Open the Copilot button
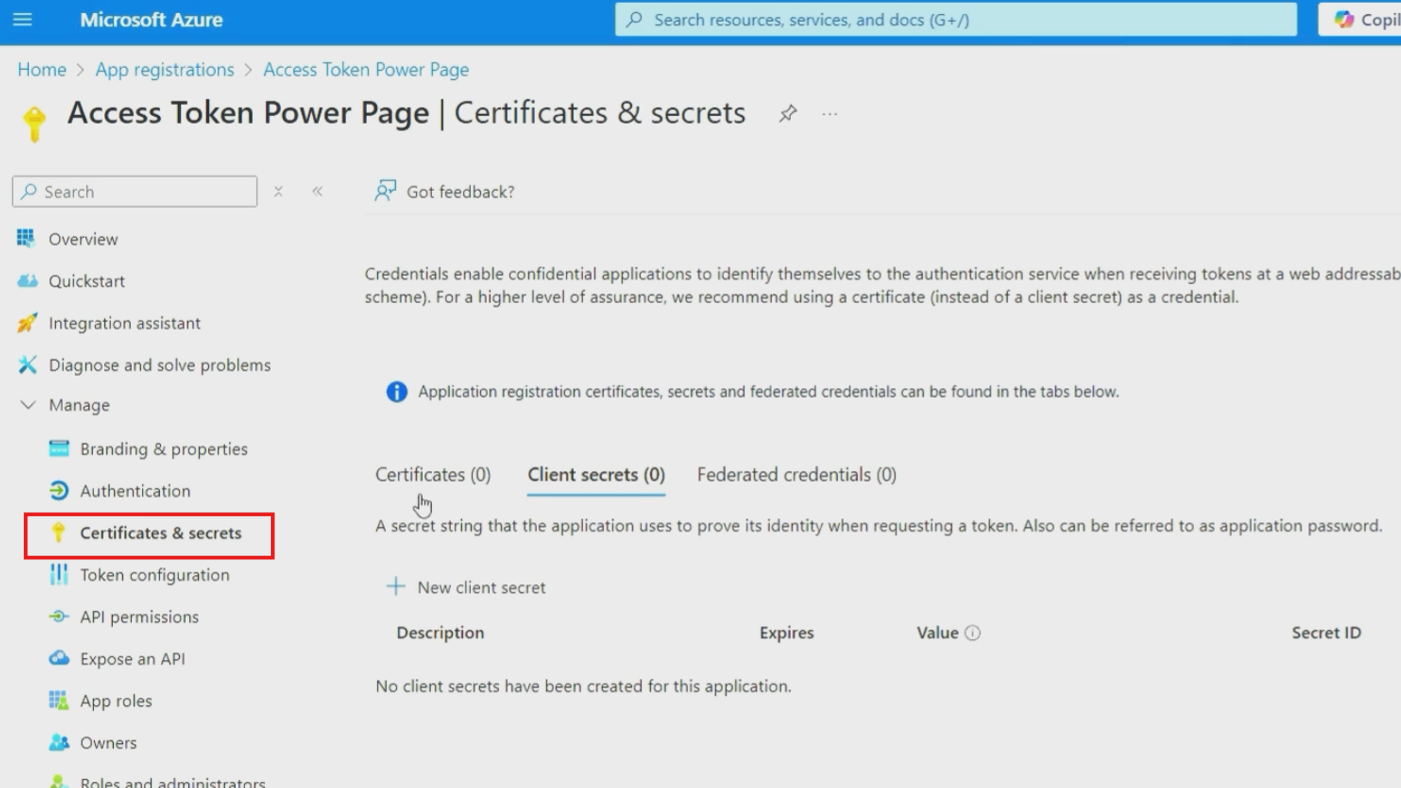 coord(1361,19)
